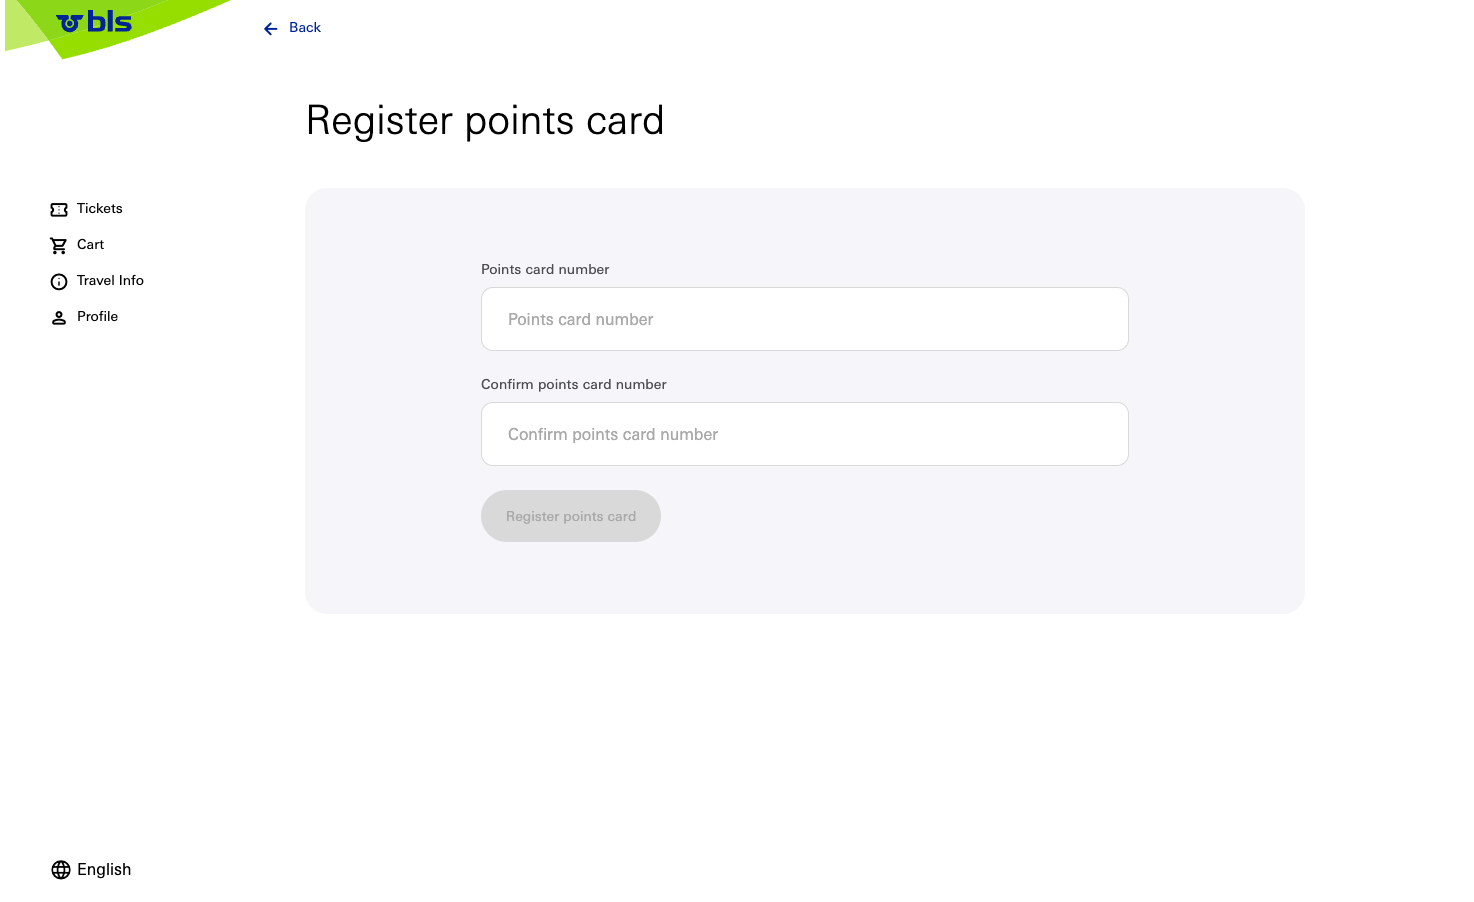Viewport: 1474px width, 902px height.
Task: Click the Points card number field label
Action: click(x=545, y=269)
